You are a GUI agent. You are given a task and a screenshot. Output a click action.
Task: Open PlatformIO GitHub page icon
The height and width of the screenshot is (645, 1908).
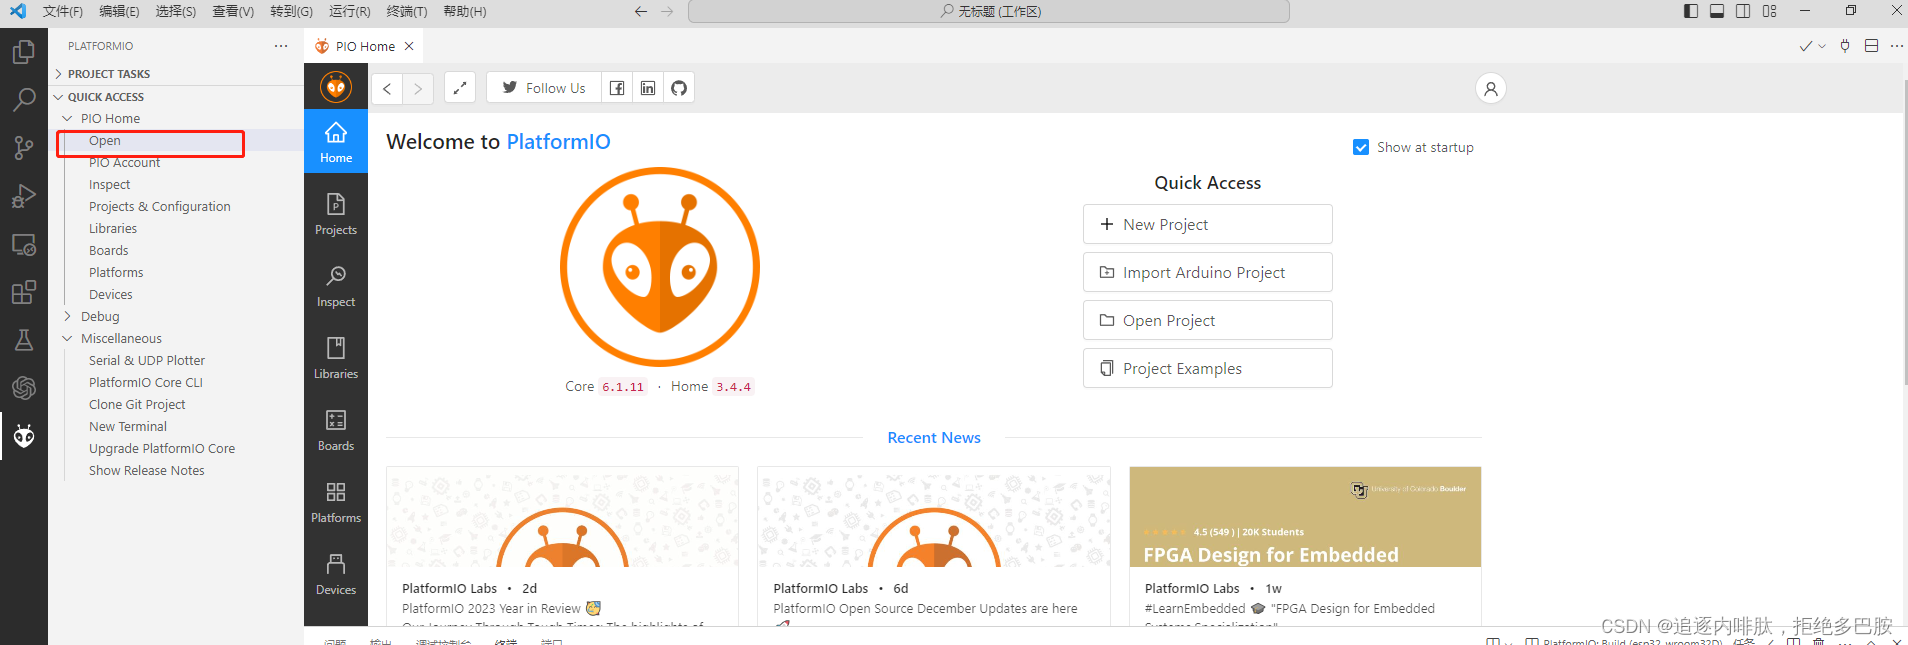[x=679, y=88]
